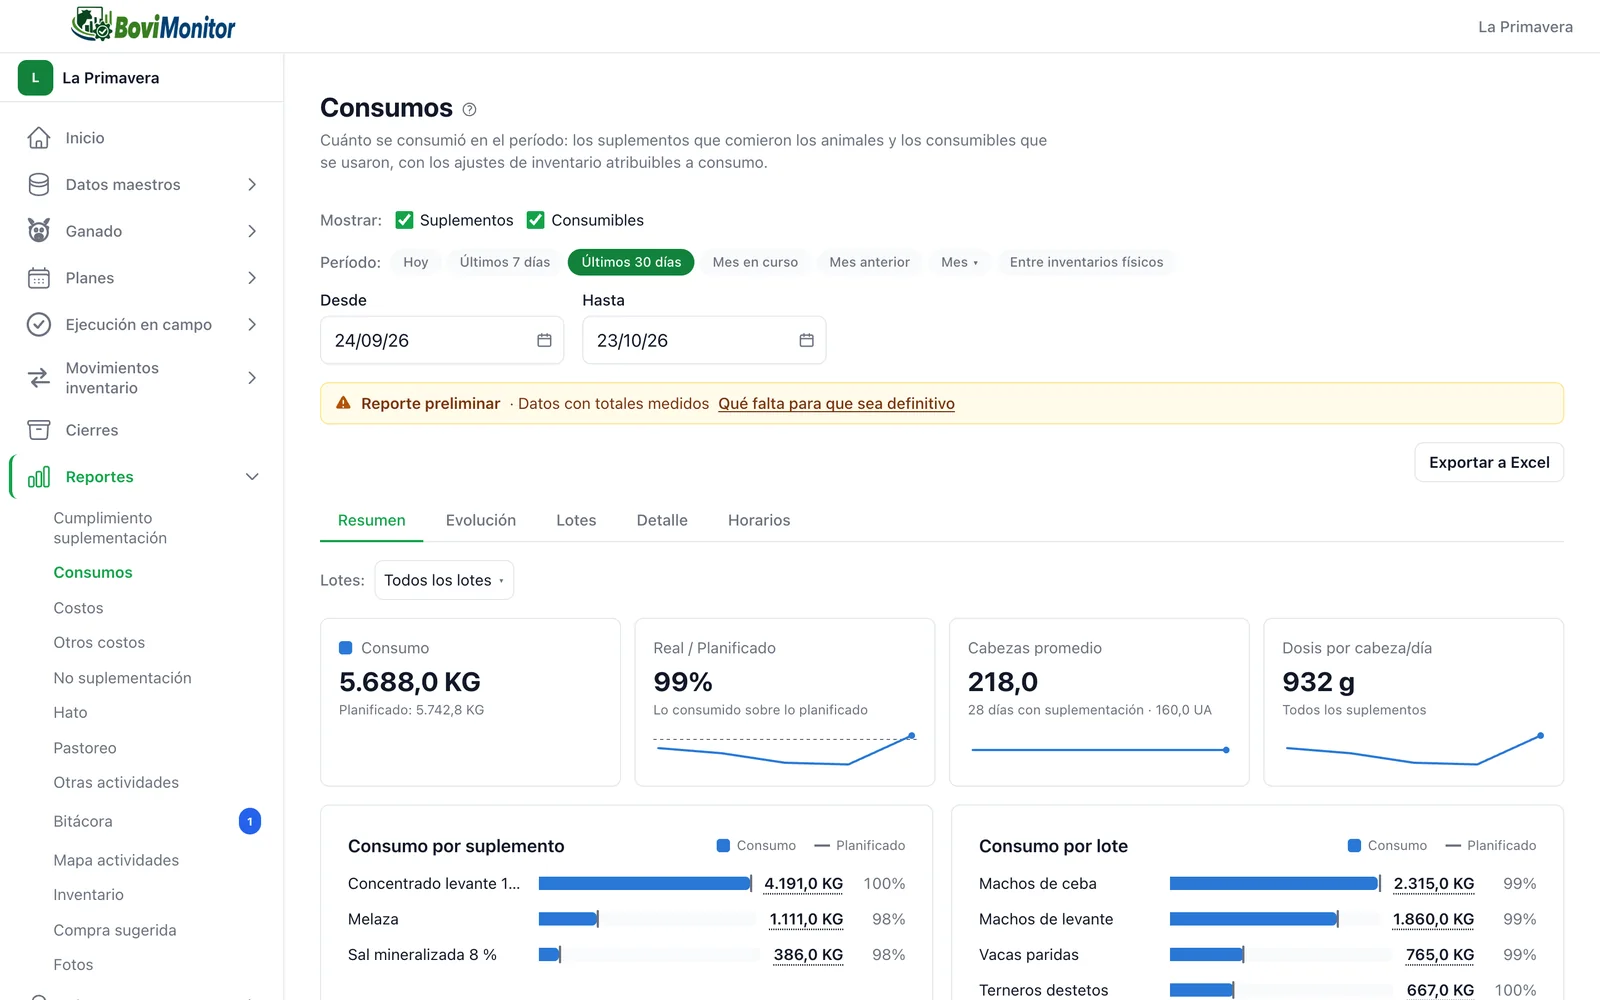Click the Reportes bar chart icon

pyautogui.click(x=39, y=477)
